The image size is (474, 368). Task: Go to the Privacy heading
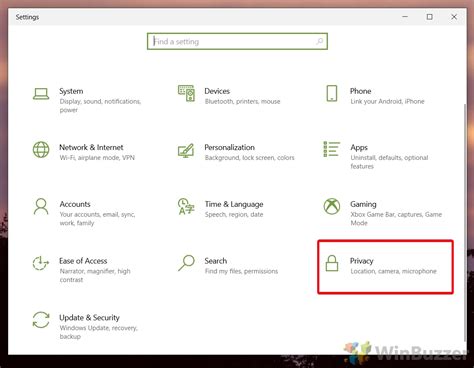point(361,261)
